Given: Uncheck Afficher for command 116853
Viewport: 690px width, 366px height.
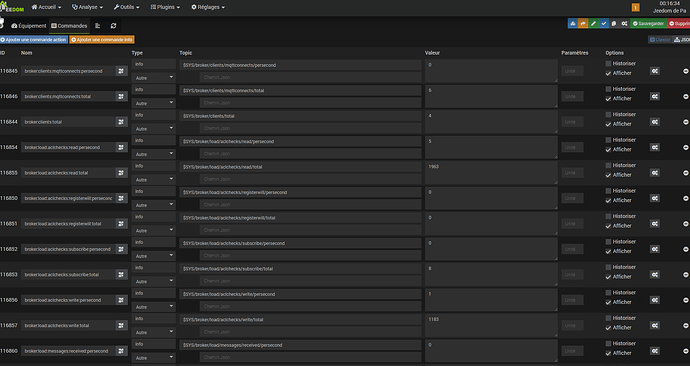Looking at the screenshot, I should coord(608,277).
